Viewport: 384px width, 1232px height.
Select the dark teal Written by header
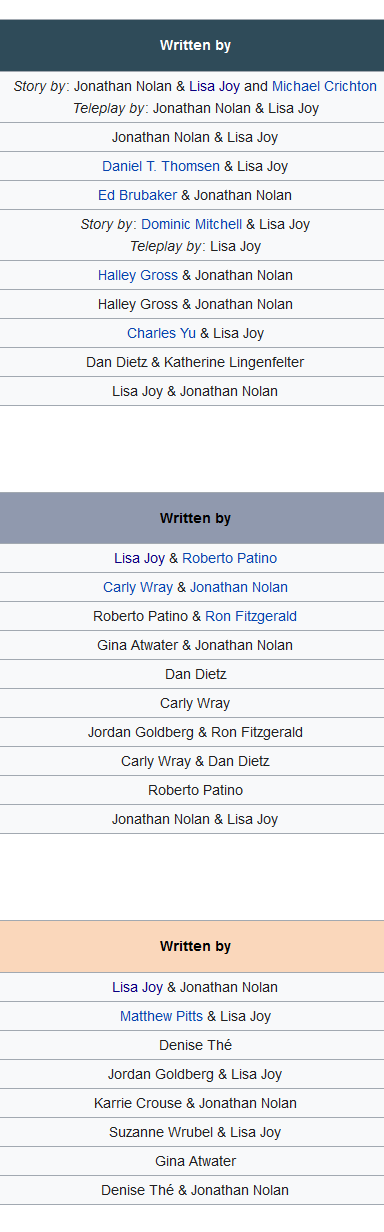[192, 45]
